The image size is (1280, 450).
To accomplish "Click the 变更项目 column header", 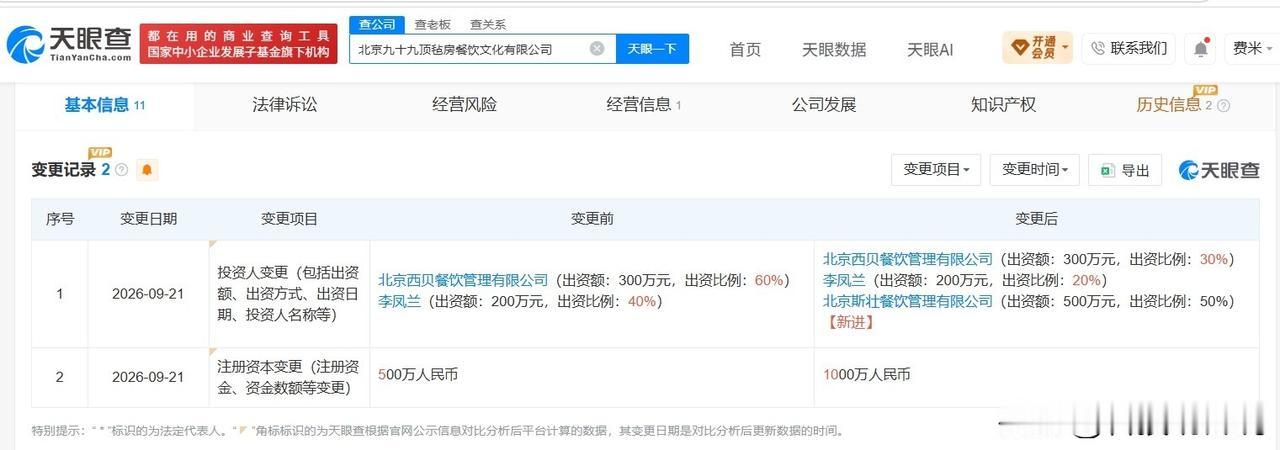I will click(289, 219).
